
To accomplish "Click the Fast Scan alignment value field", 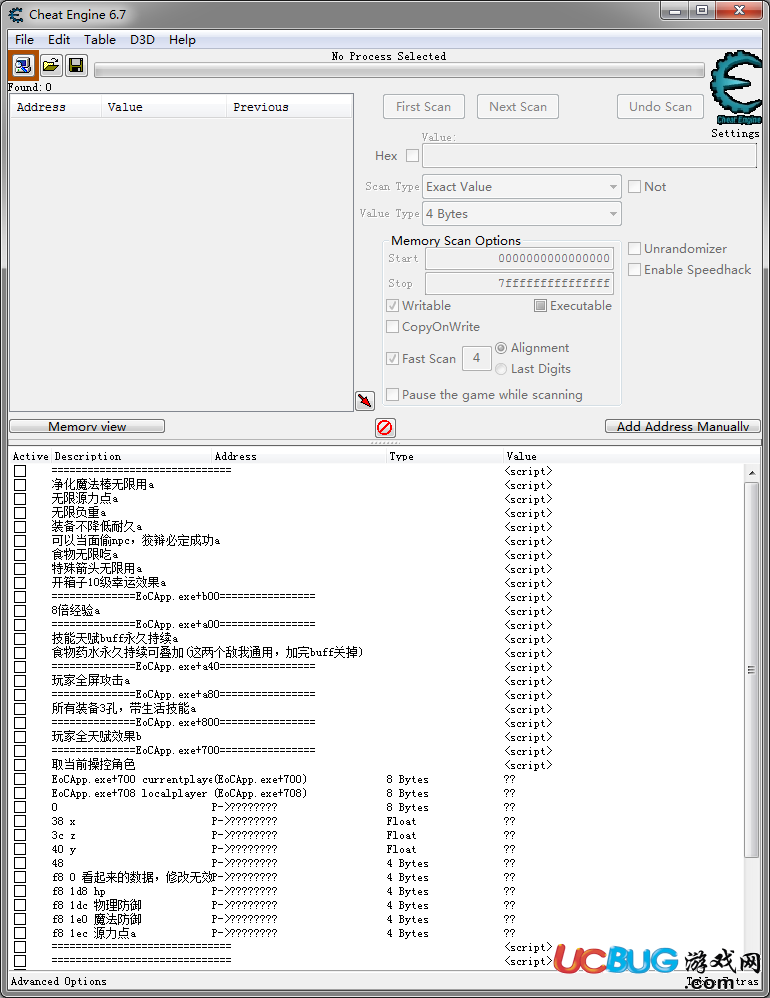I will pyautogui.click(x=477, y=358).
